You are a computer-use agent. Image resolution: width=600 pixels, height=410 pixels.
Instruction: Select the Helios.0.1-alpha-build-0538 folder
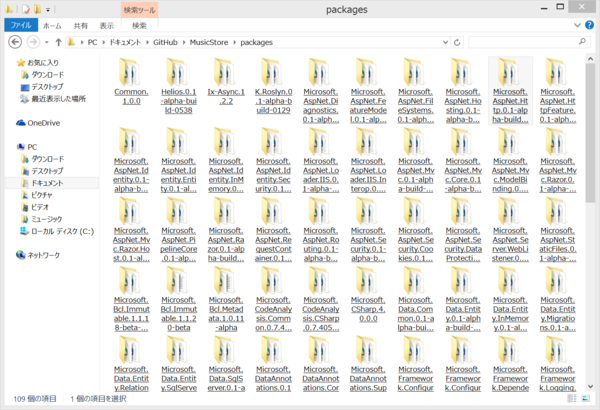coord(179,87)
